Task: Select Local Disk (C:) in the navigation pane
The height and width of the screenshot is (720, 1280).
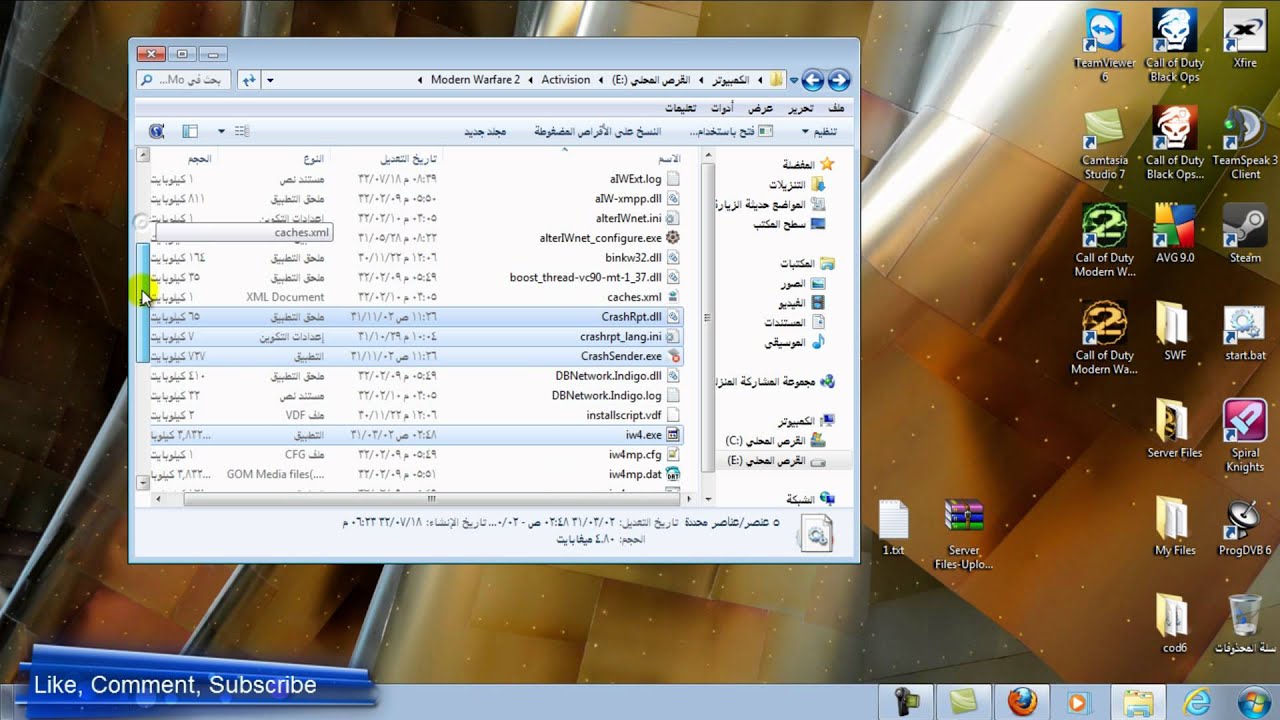Action: tap(776, 441)
